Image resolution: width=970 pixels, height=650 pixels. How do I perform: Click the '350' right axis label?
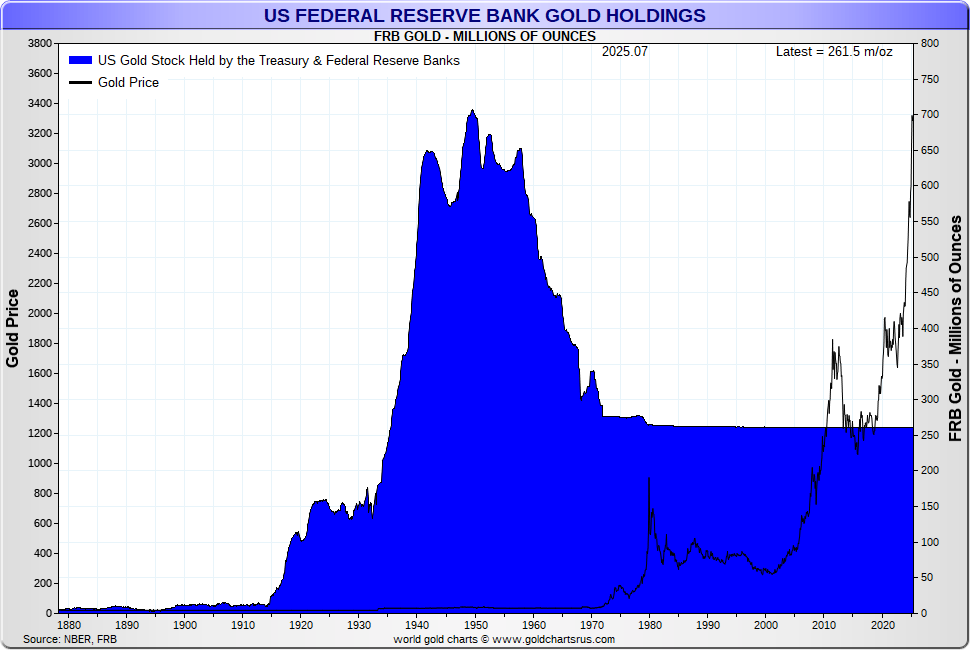(930, 364)
